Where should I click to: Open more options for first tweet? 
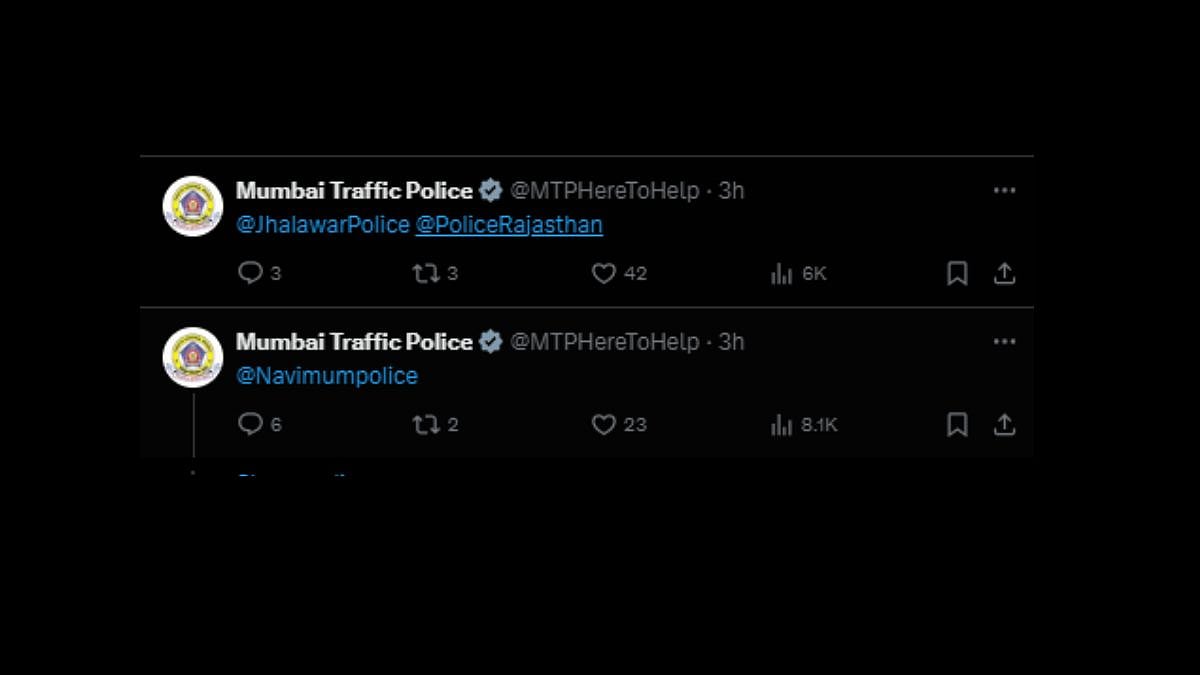[x=1004, y=190]
